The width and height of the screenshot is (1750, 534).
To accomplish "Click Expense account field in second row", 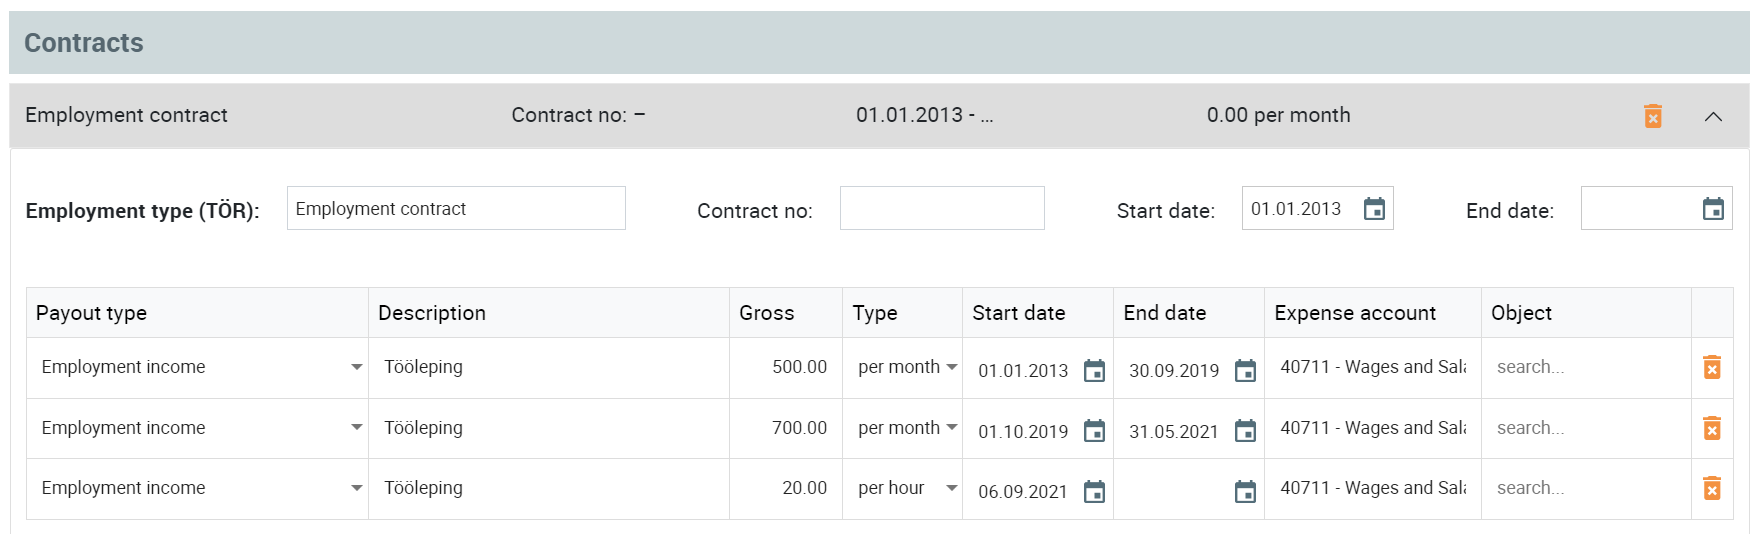I will click(1372, 428).
